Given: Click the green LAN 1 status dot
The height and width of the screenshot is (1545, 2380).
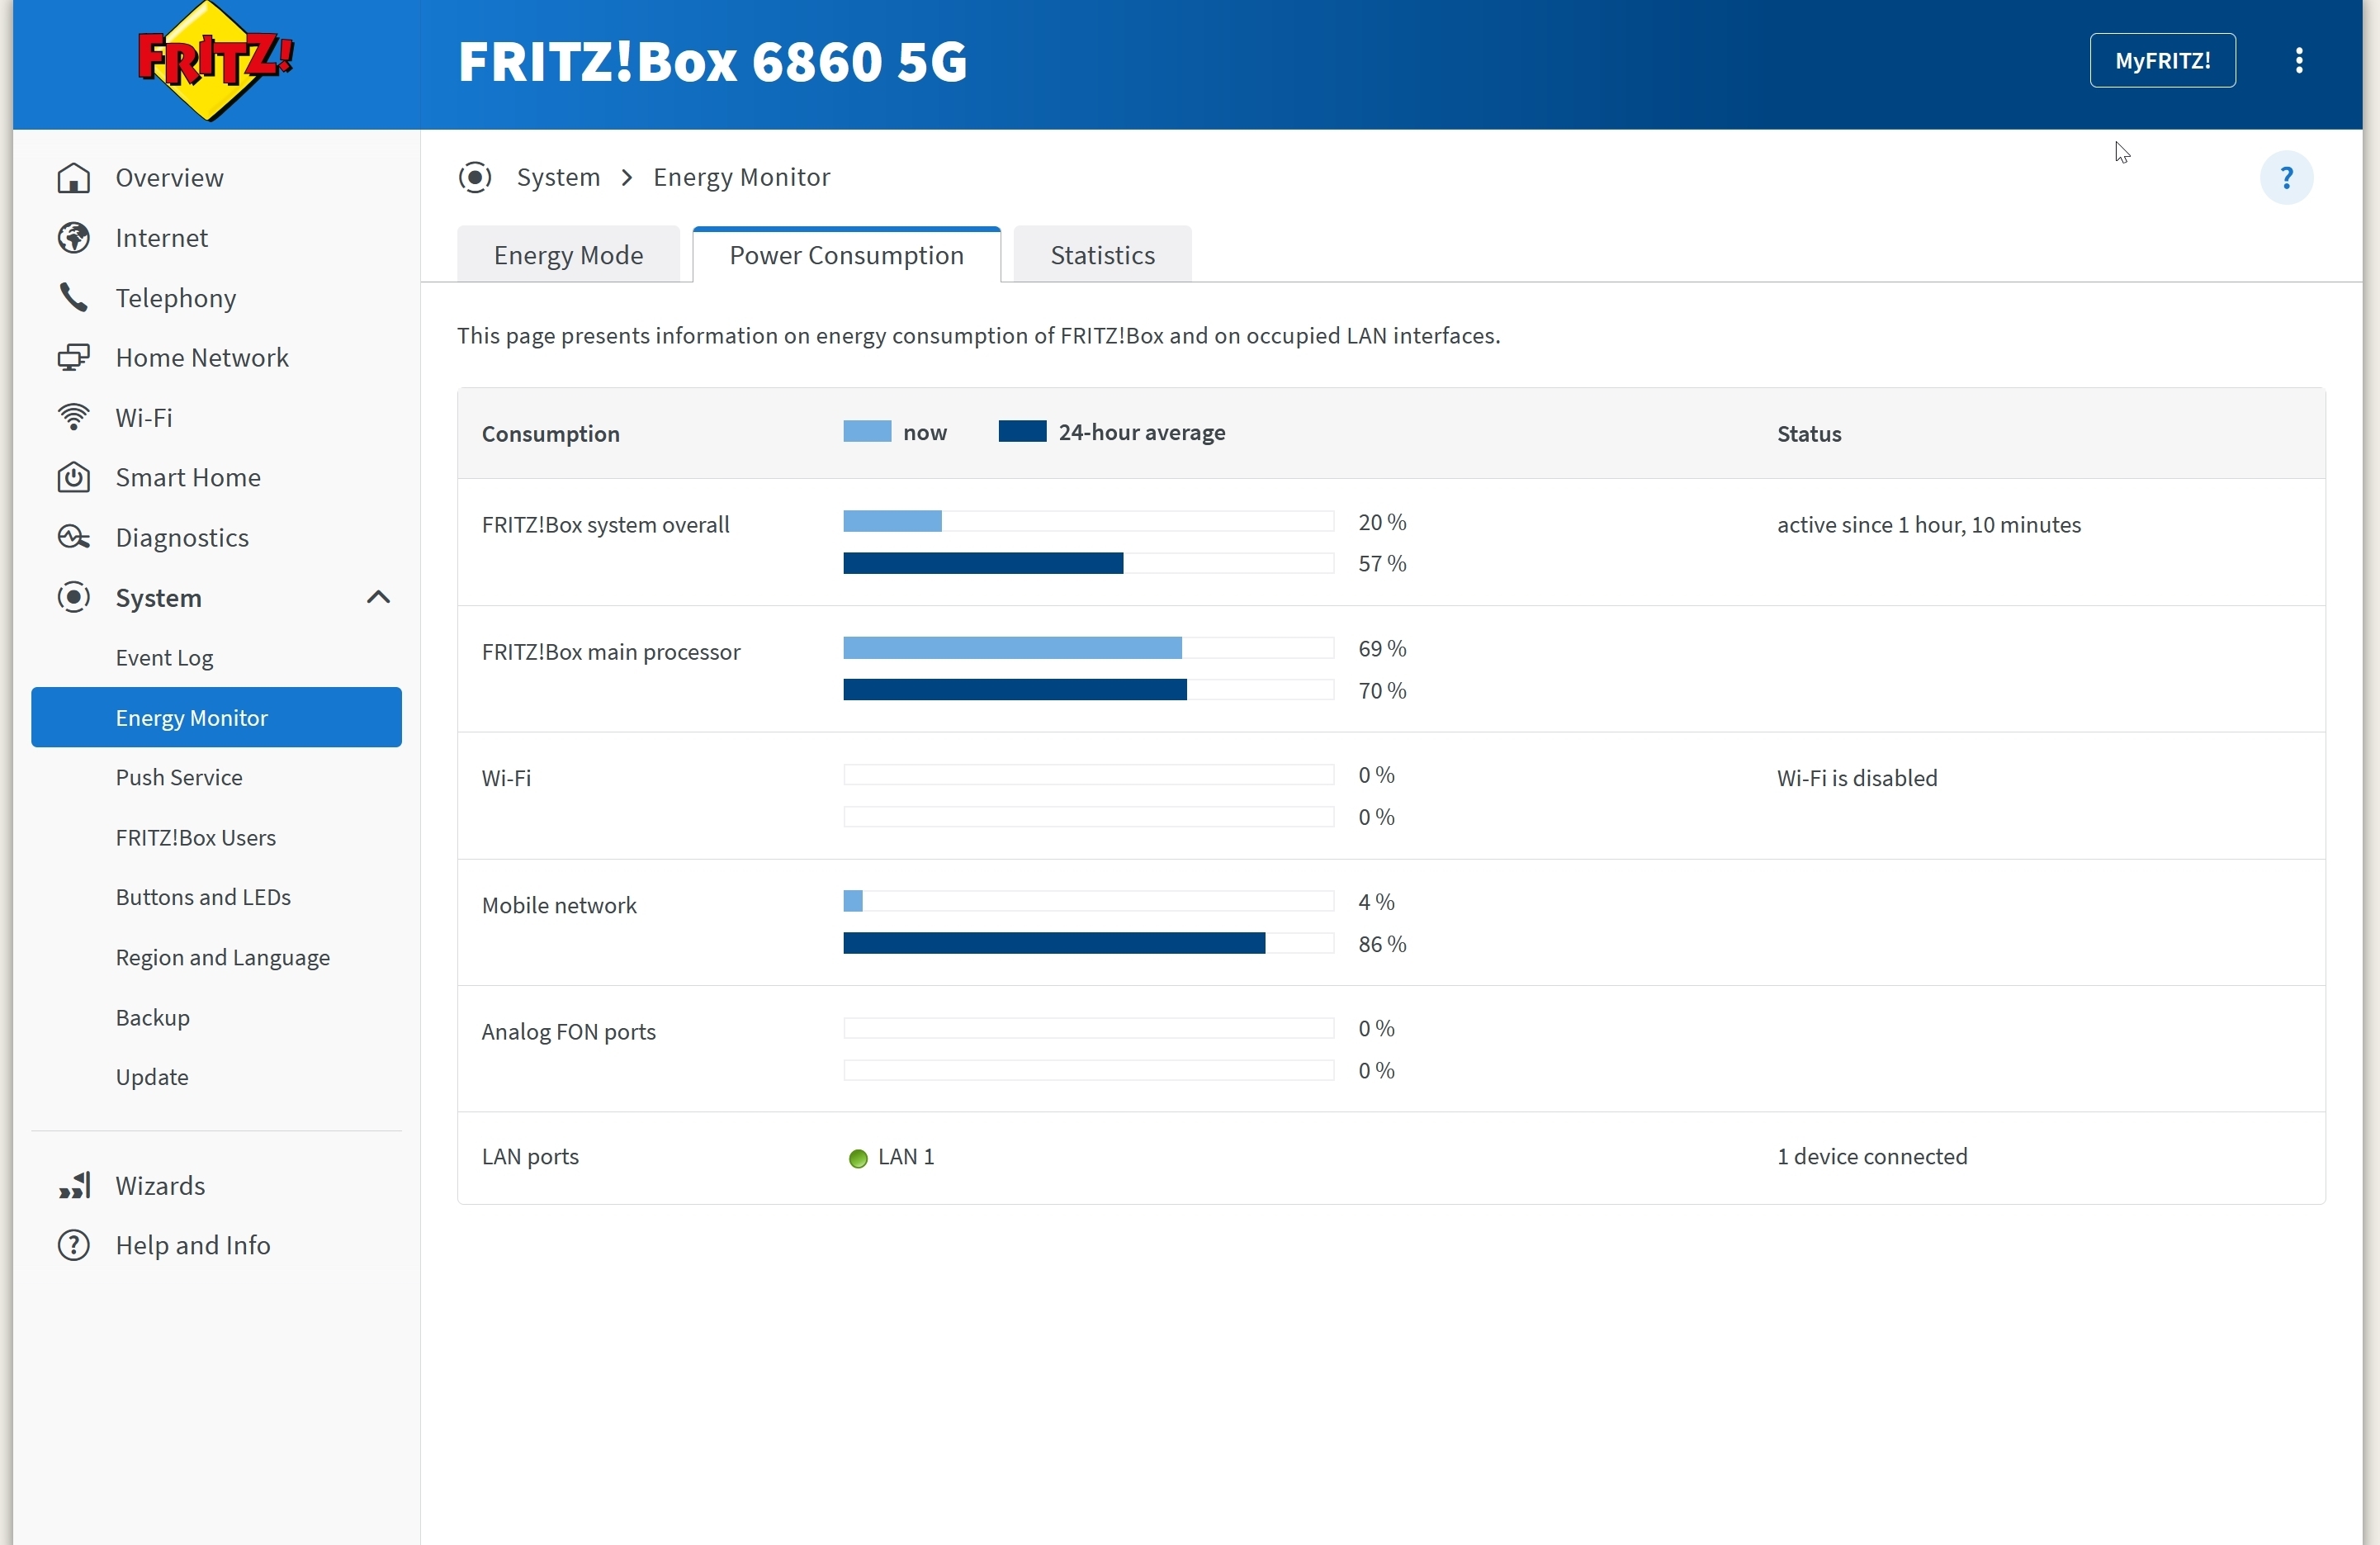Looking at the screenshot, I should (x=857, y=1159).
